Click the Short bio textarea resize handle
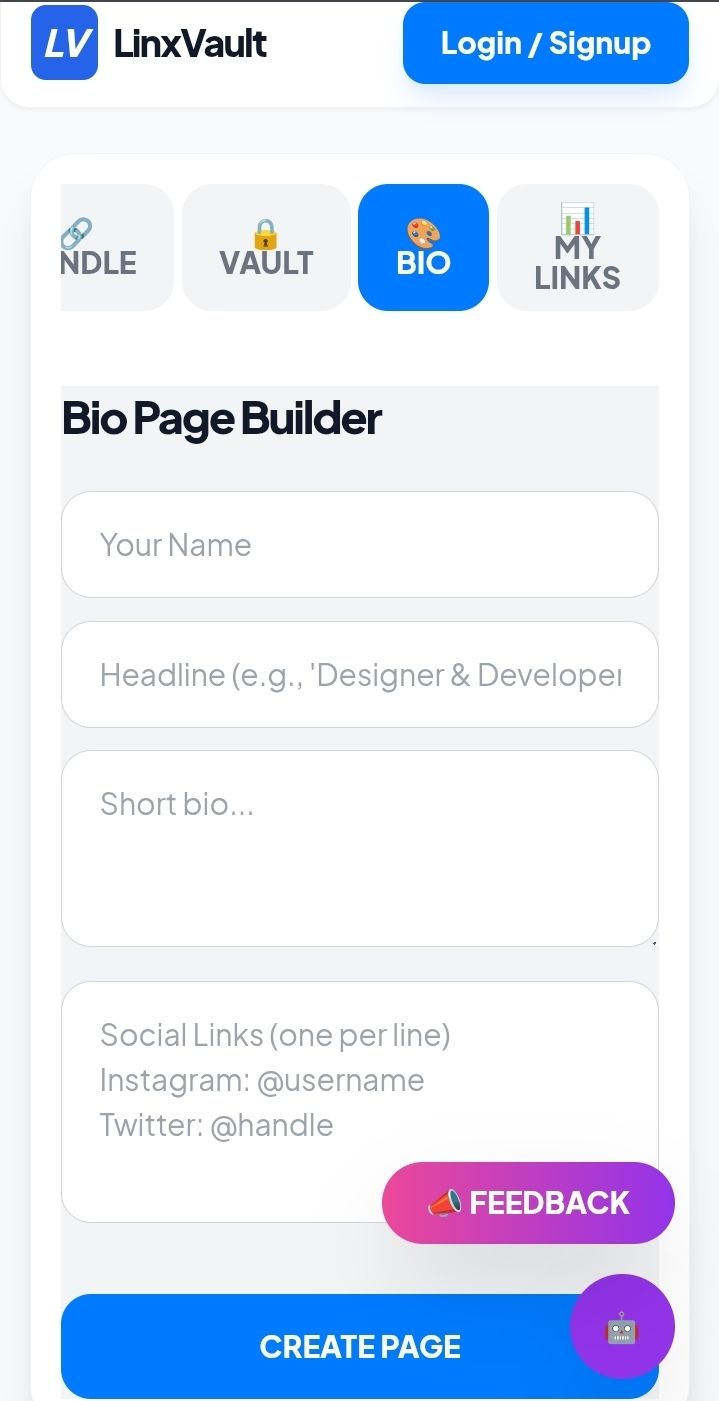 click(653, 941)
